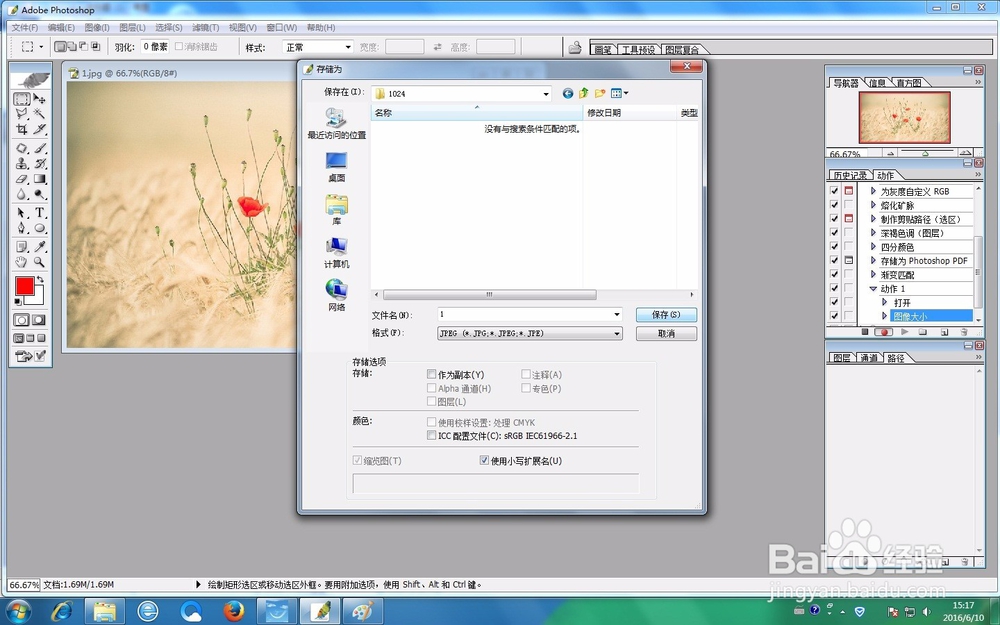
Task: Swap foreground and background colors
Action: pyautogui.click(x=41, y=279)
